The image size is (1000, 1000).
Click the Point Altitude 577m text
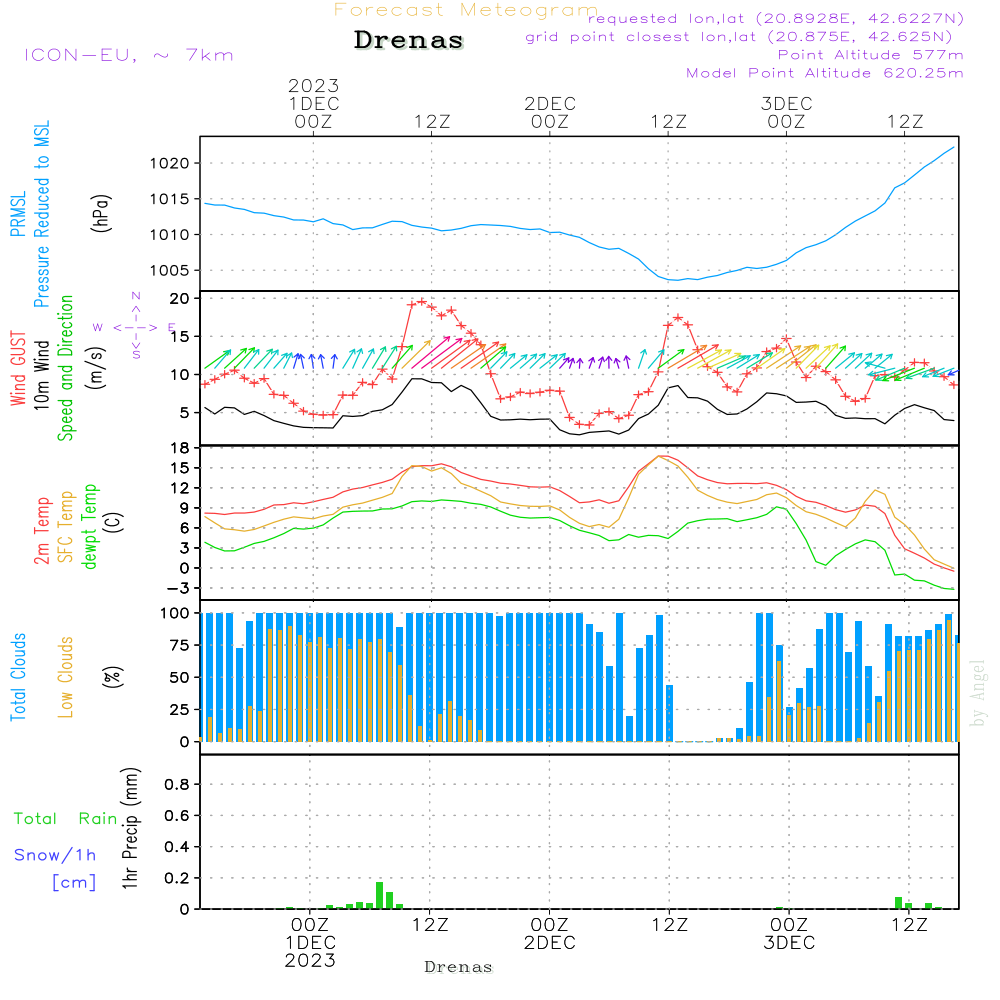click(x=870, y=55)
